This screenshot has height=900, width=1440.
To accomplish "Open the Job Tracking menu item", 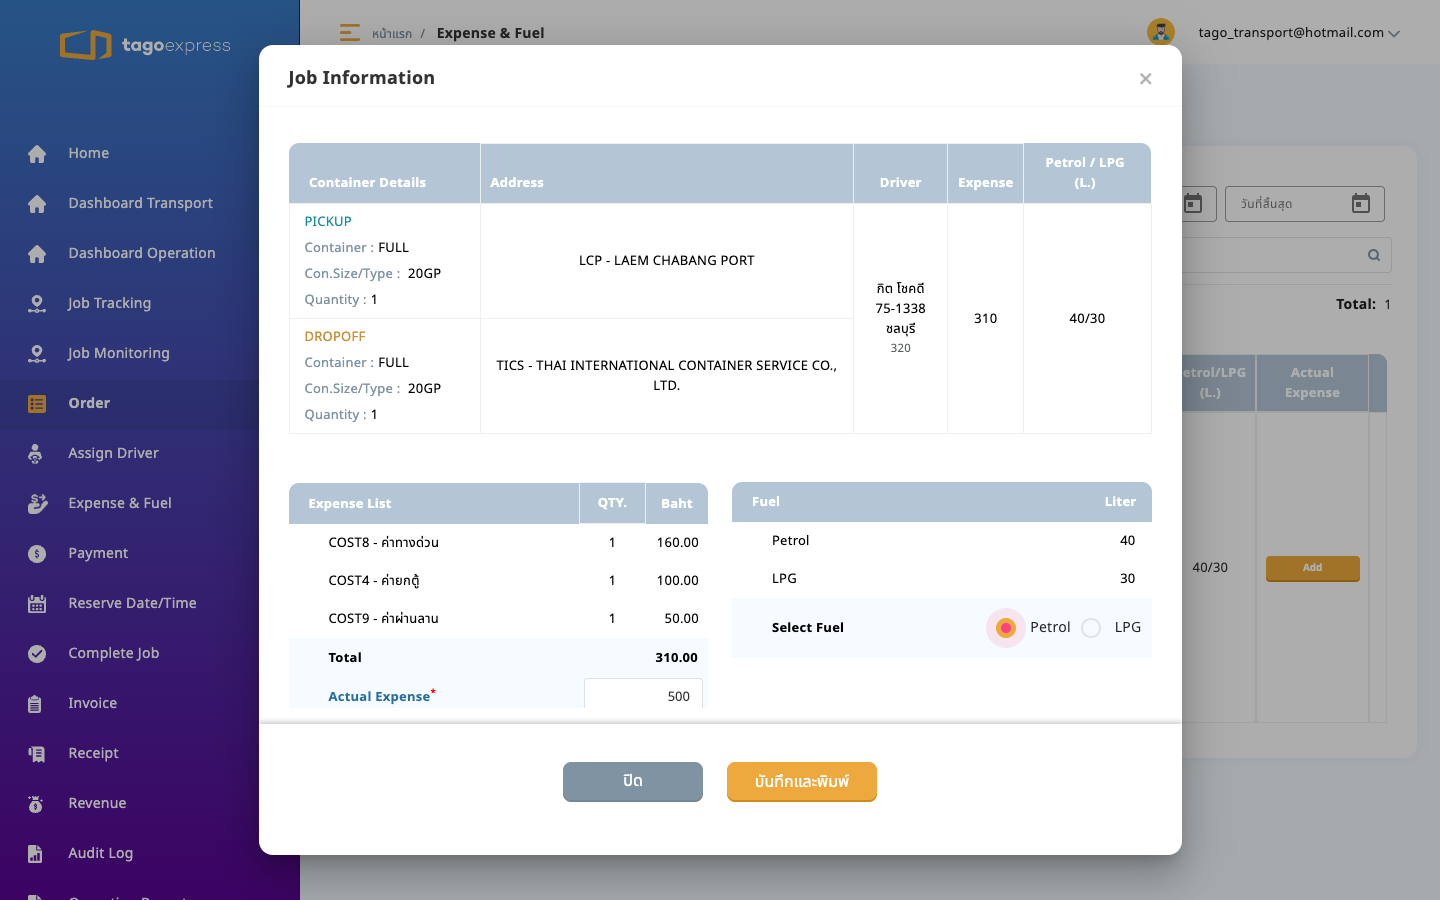I will click(x=110, y=303).
